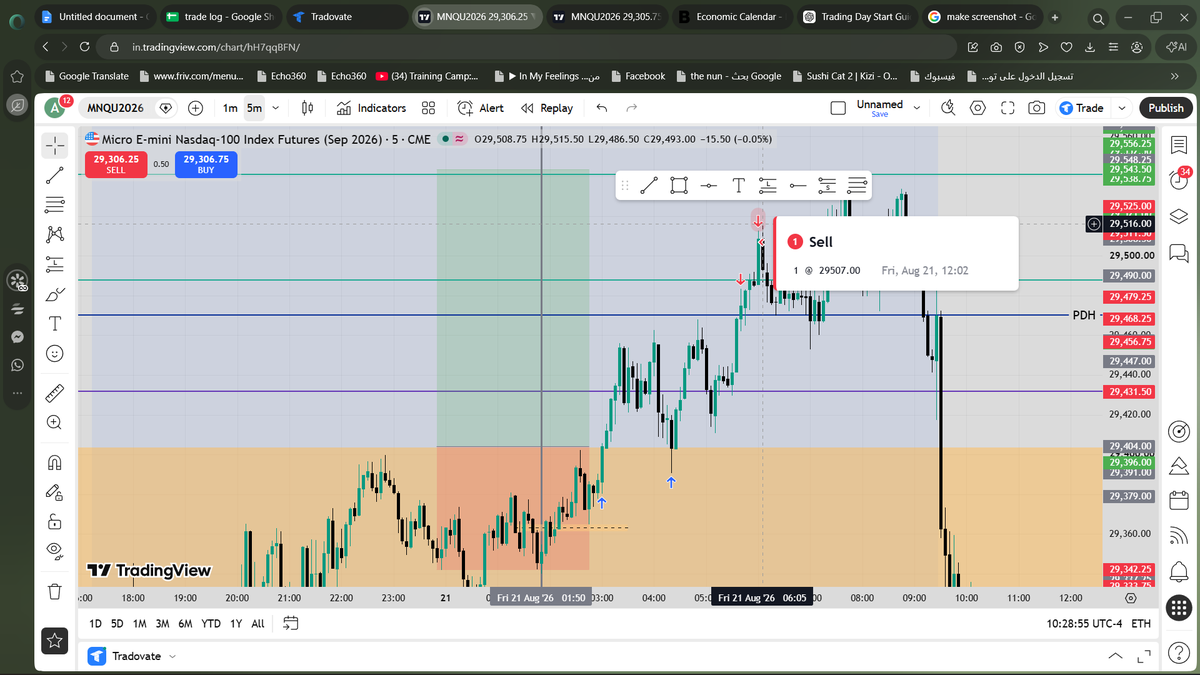Open the target/screener icon in right sidebar
Image resolution: width=1200 pixels, height=675 pixels.
pos(1179,431)
